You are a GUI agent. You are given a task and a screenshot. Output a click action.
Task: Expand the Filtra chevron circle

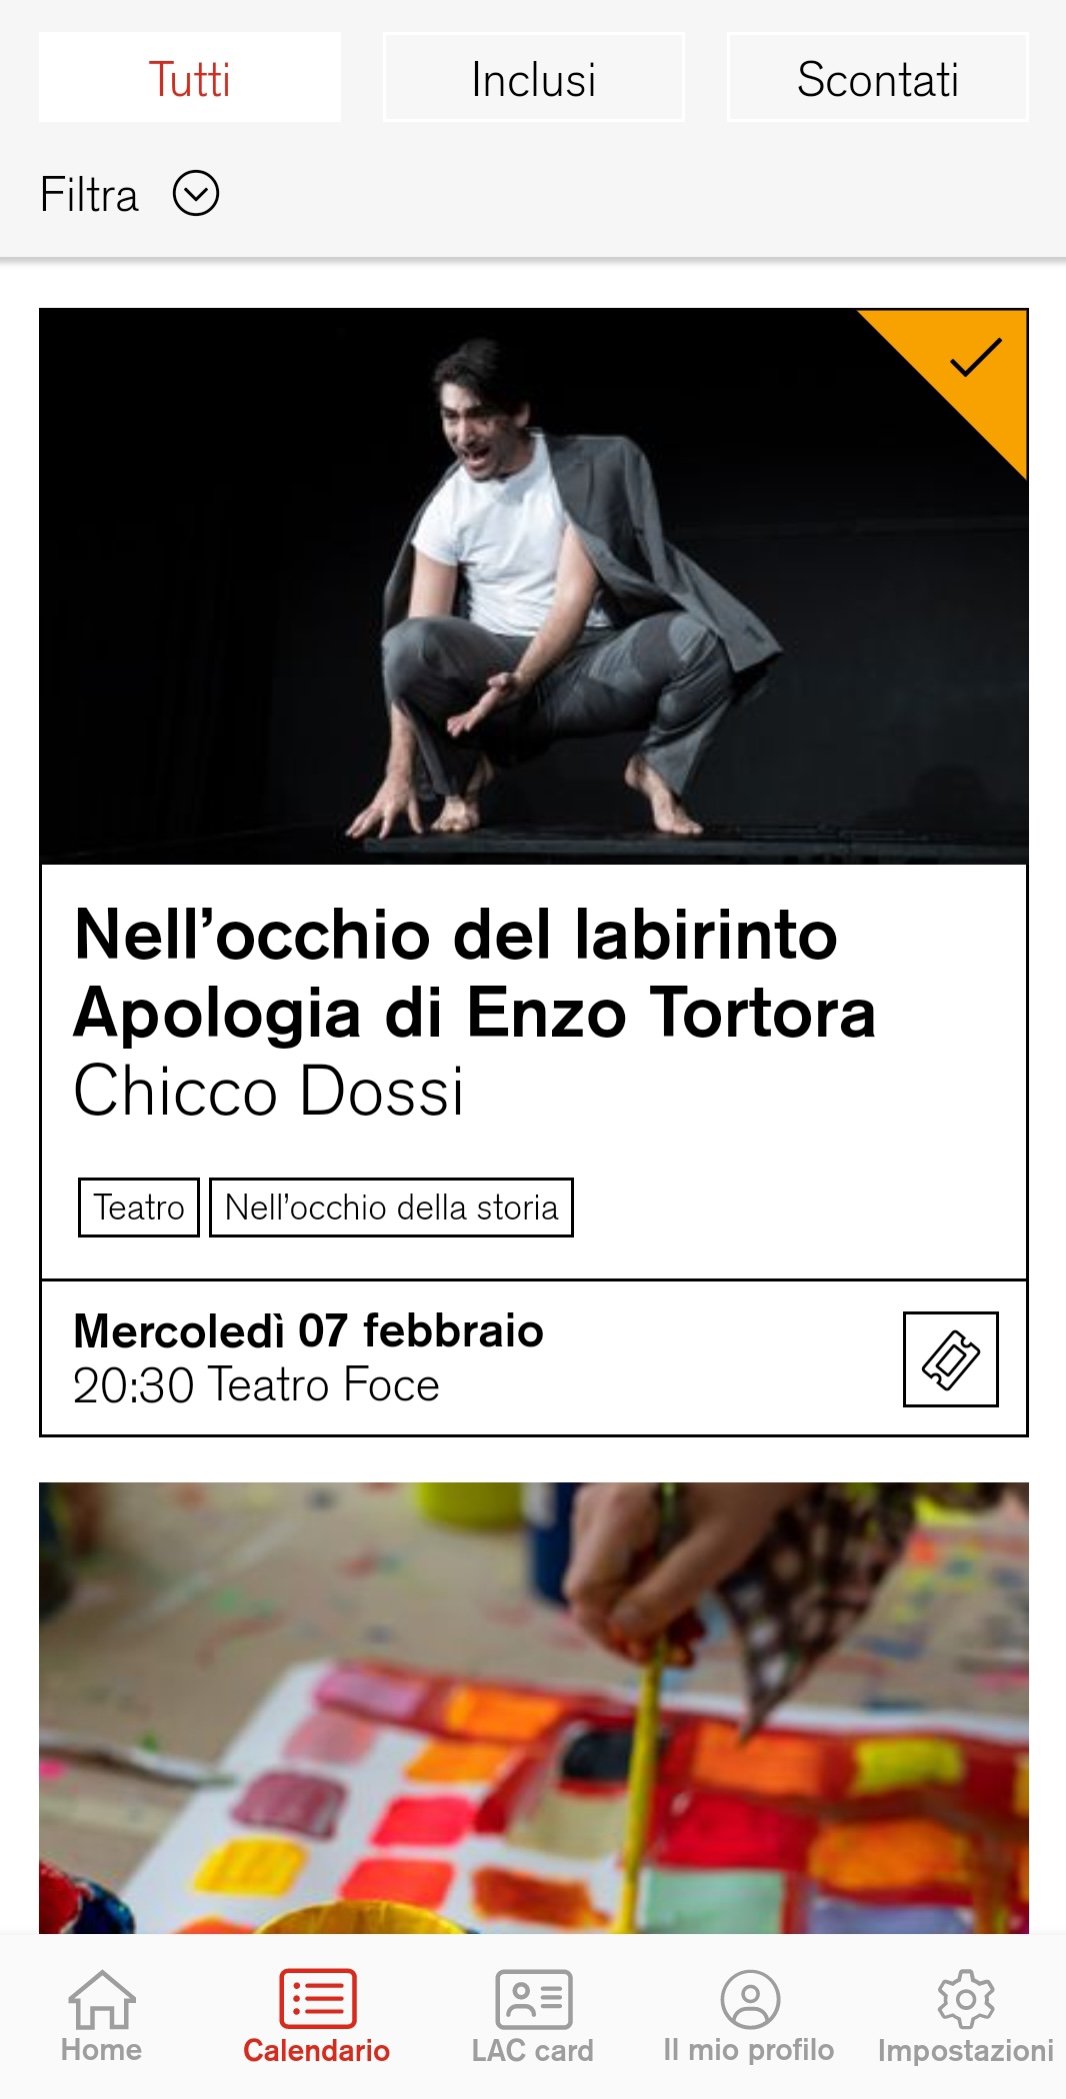[x=196, y=194]
